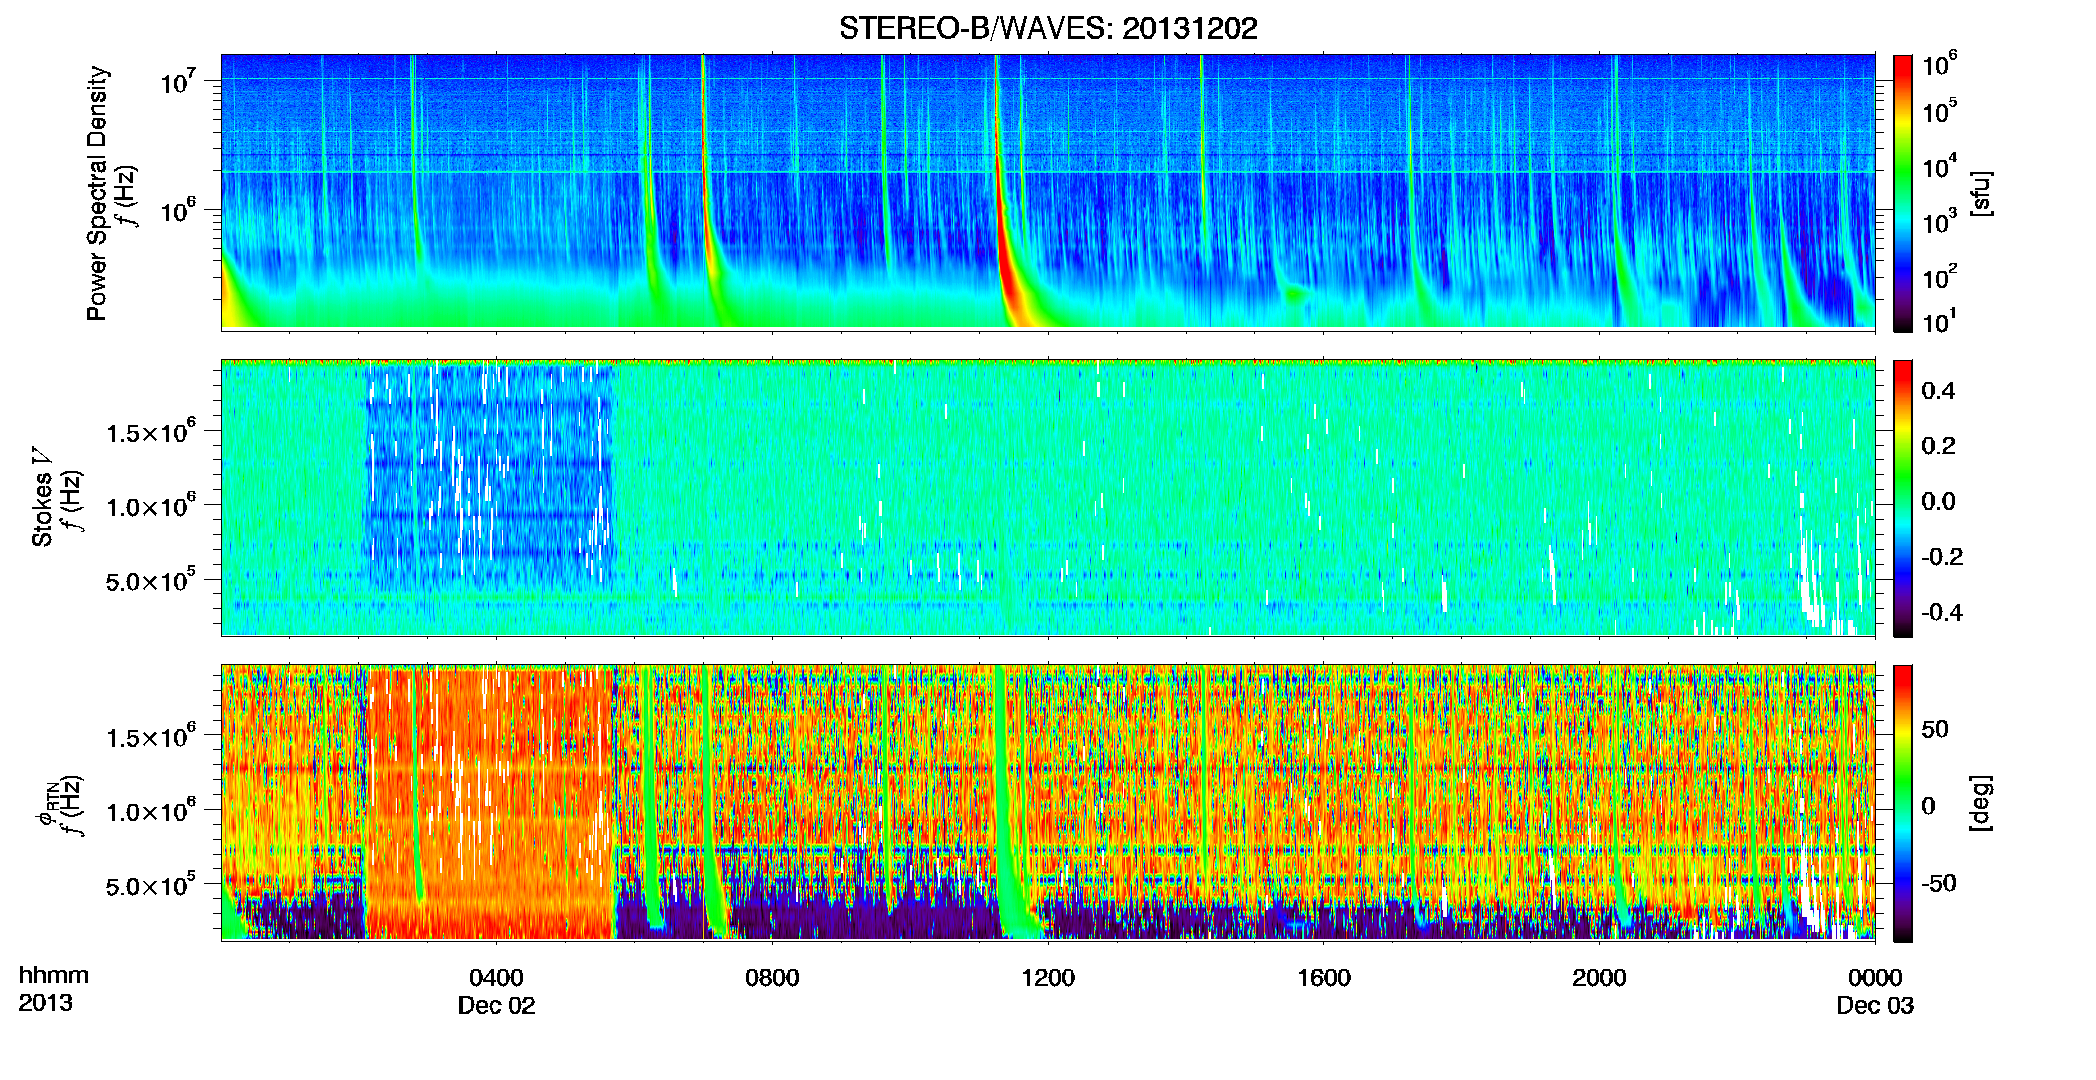Click the 0 value on degrees color bar
The width and height of the screenshot is (2096, 1080).
coord(1929,806)
